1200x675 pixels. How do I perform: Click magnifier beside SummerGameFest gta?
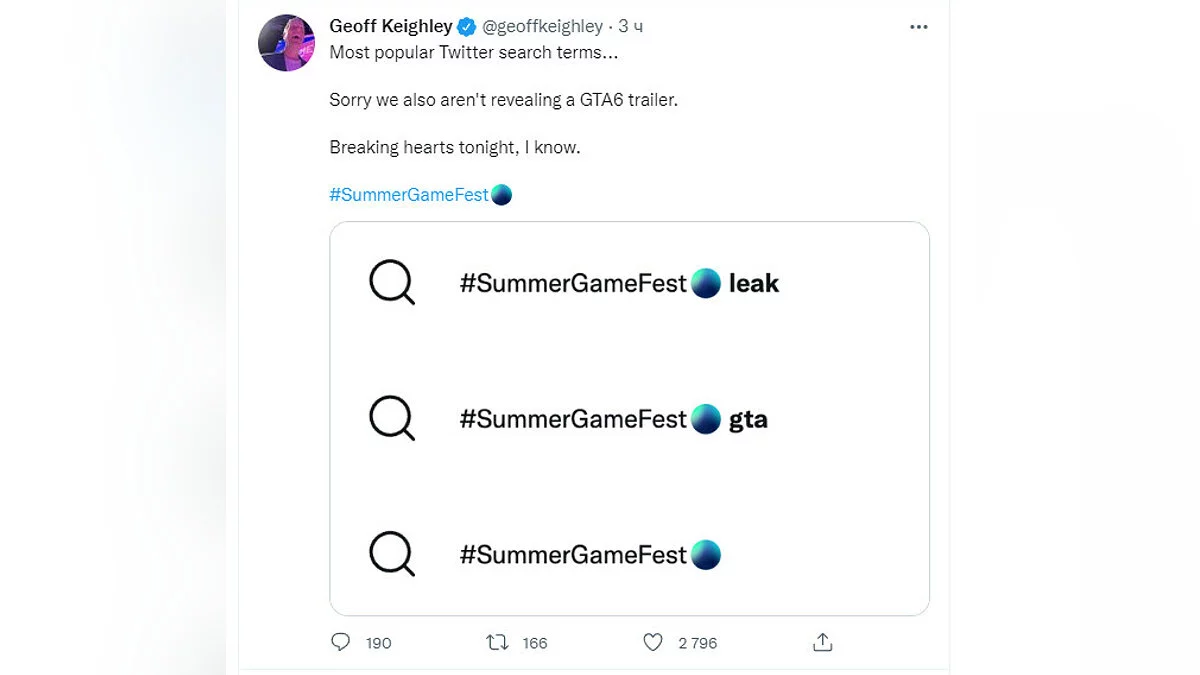click(391, 418)
